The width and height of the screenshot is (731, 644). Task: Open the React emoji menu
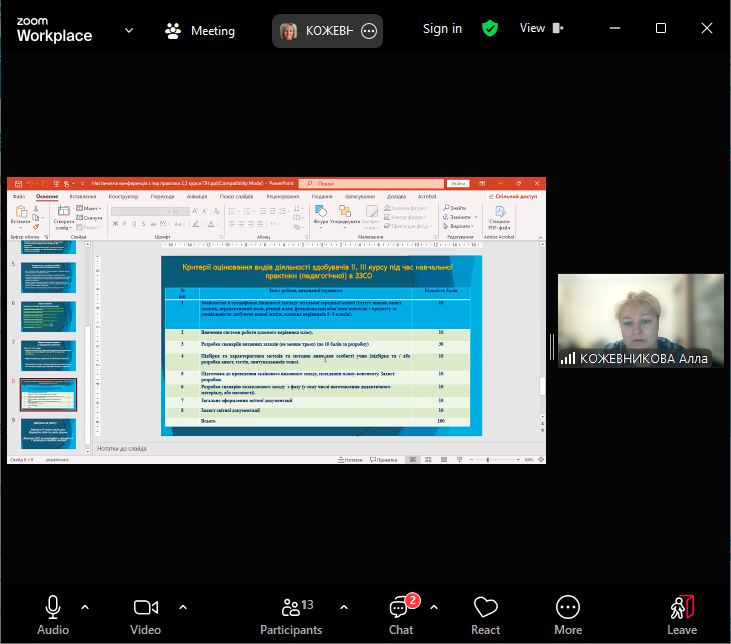486,614
